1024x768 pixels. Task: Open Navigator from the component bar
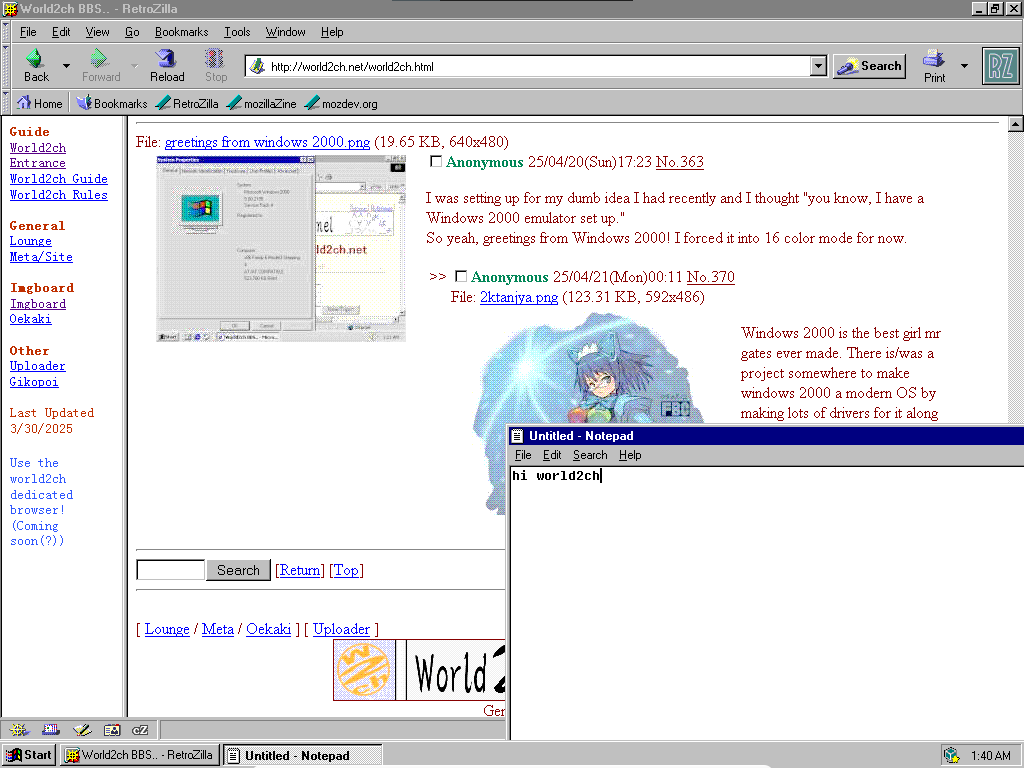(19, 730)
